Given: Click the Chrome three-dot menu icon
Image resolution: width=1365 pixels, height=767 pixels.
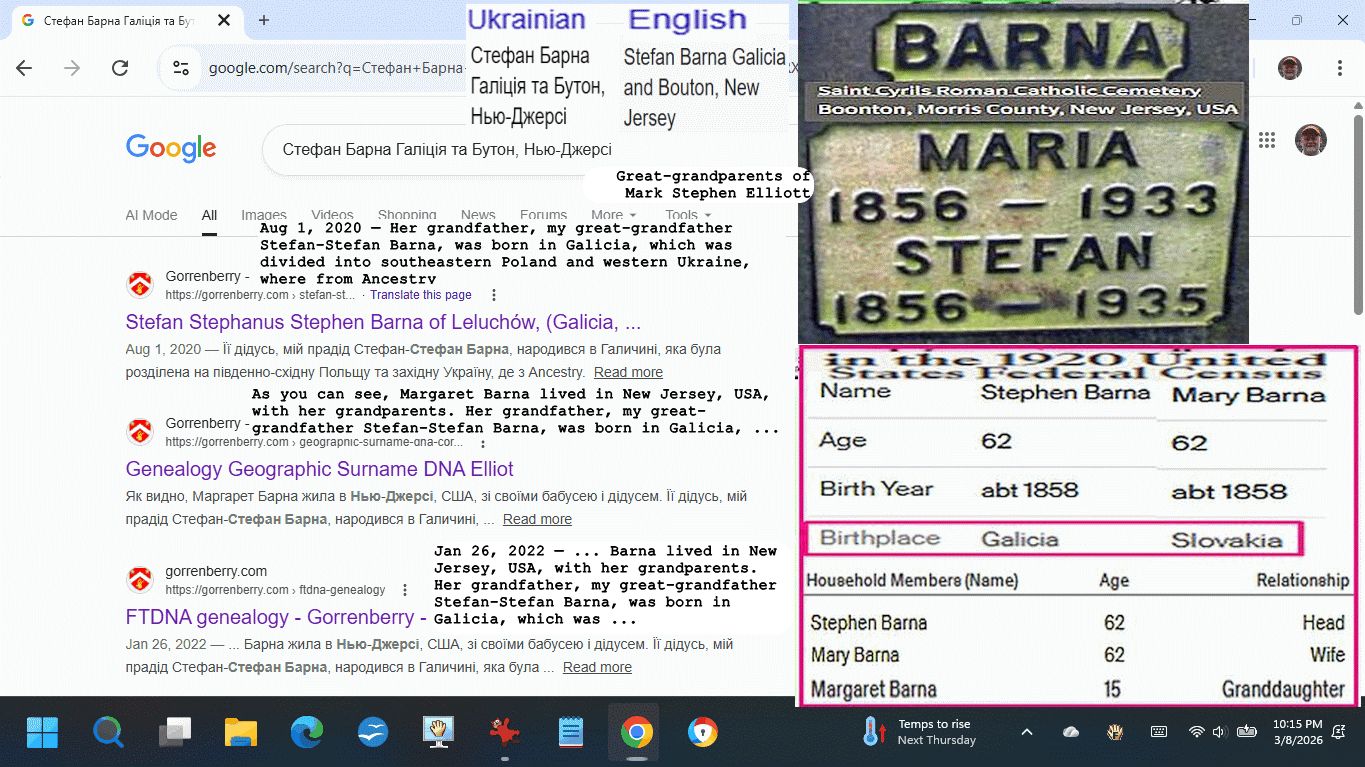Looking at the screenshot, I should click(x=1340, y=68).
